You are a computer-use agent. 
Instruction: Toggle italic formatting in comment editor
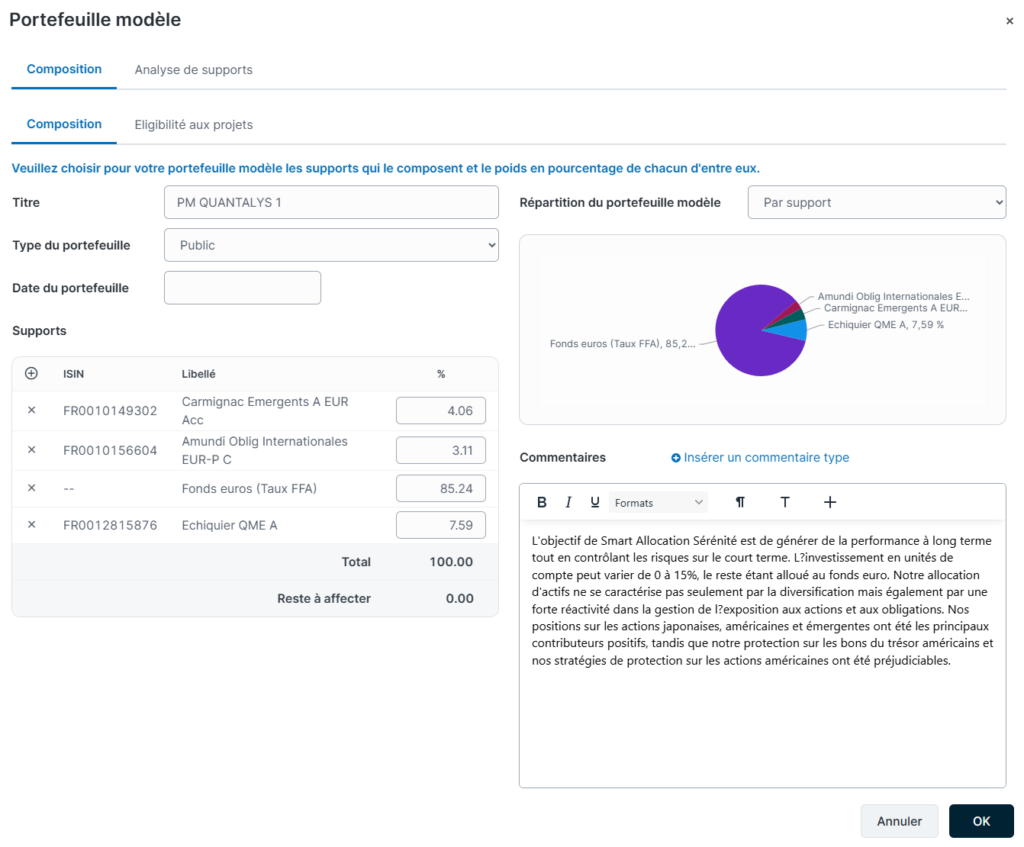coord(568,502)
